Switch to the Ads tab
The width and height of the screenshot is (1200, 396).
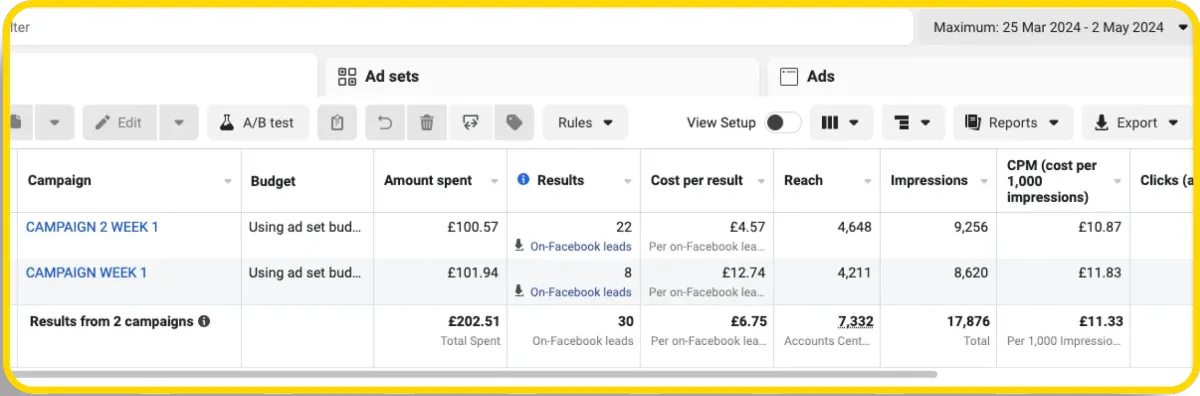pos(980,77)
